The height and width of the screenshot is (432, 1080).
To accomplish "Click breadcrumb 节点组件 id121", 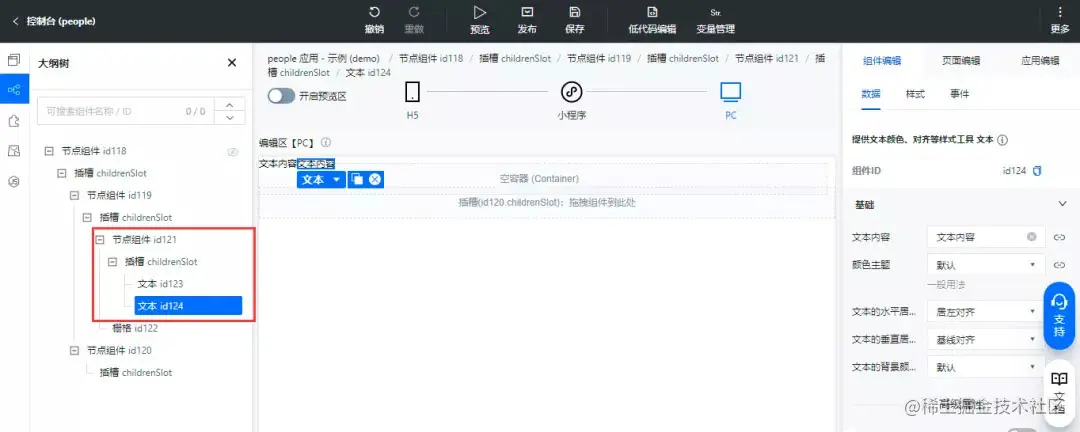I will pos(767,59).
